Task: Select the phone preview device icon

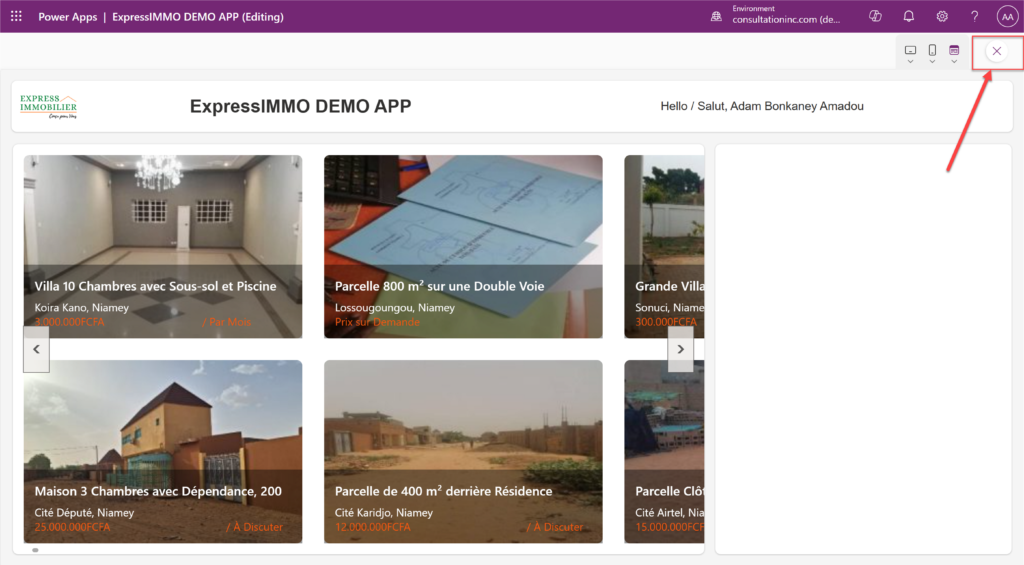Action: coord(933,52)
